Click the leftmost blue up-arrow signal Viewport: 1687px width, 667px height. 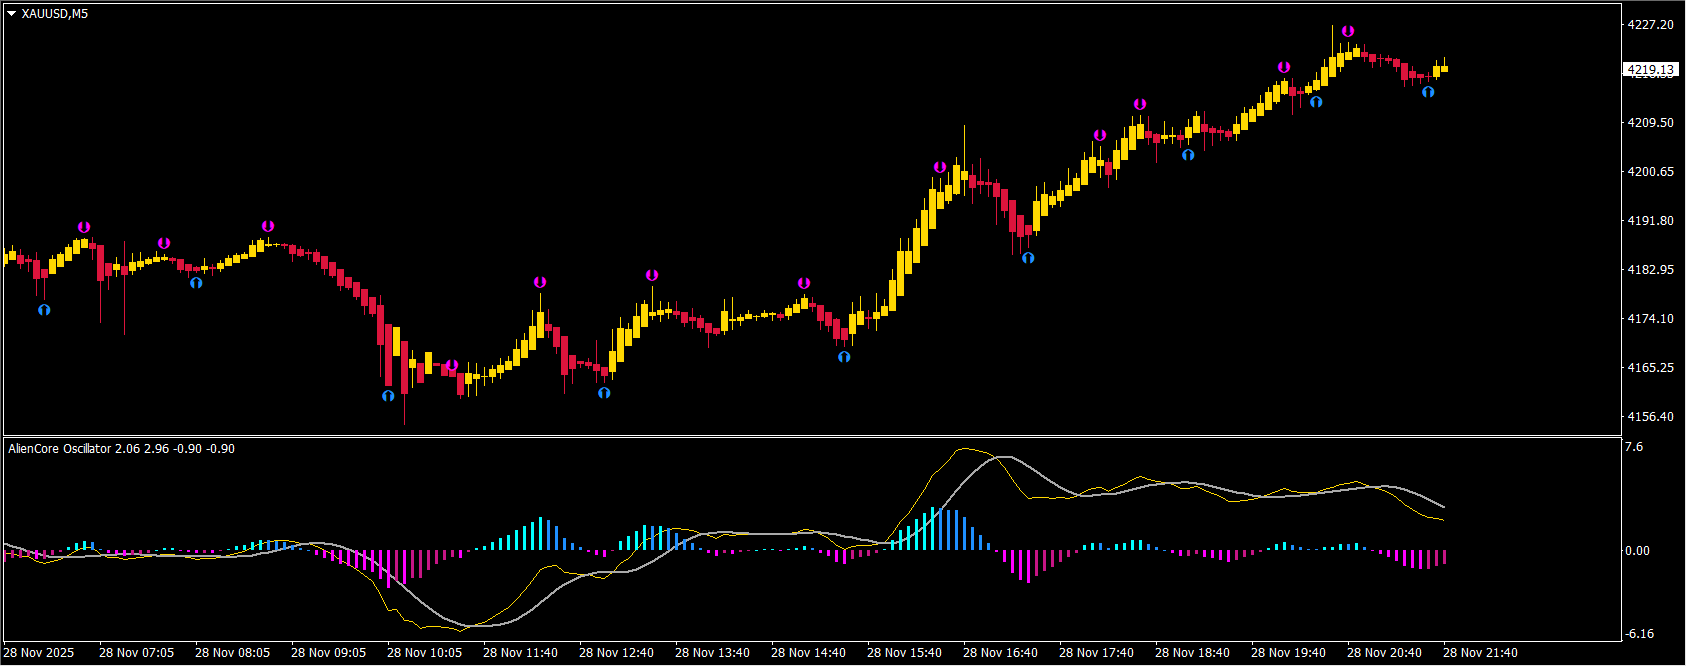click(x=44, y=310)
